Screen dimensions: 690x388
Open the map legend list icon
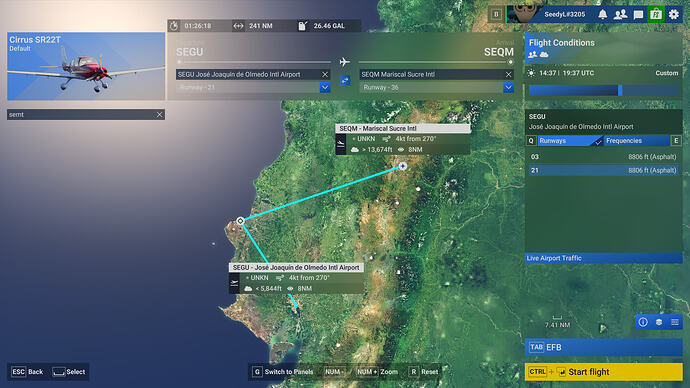[675, 322]
